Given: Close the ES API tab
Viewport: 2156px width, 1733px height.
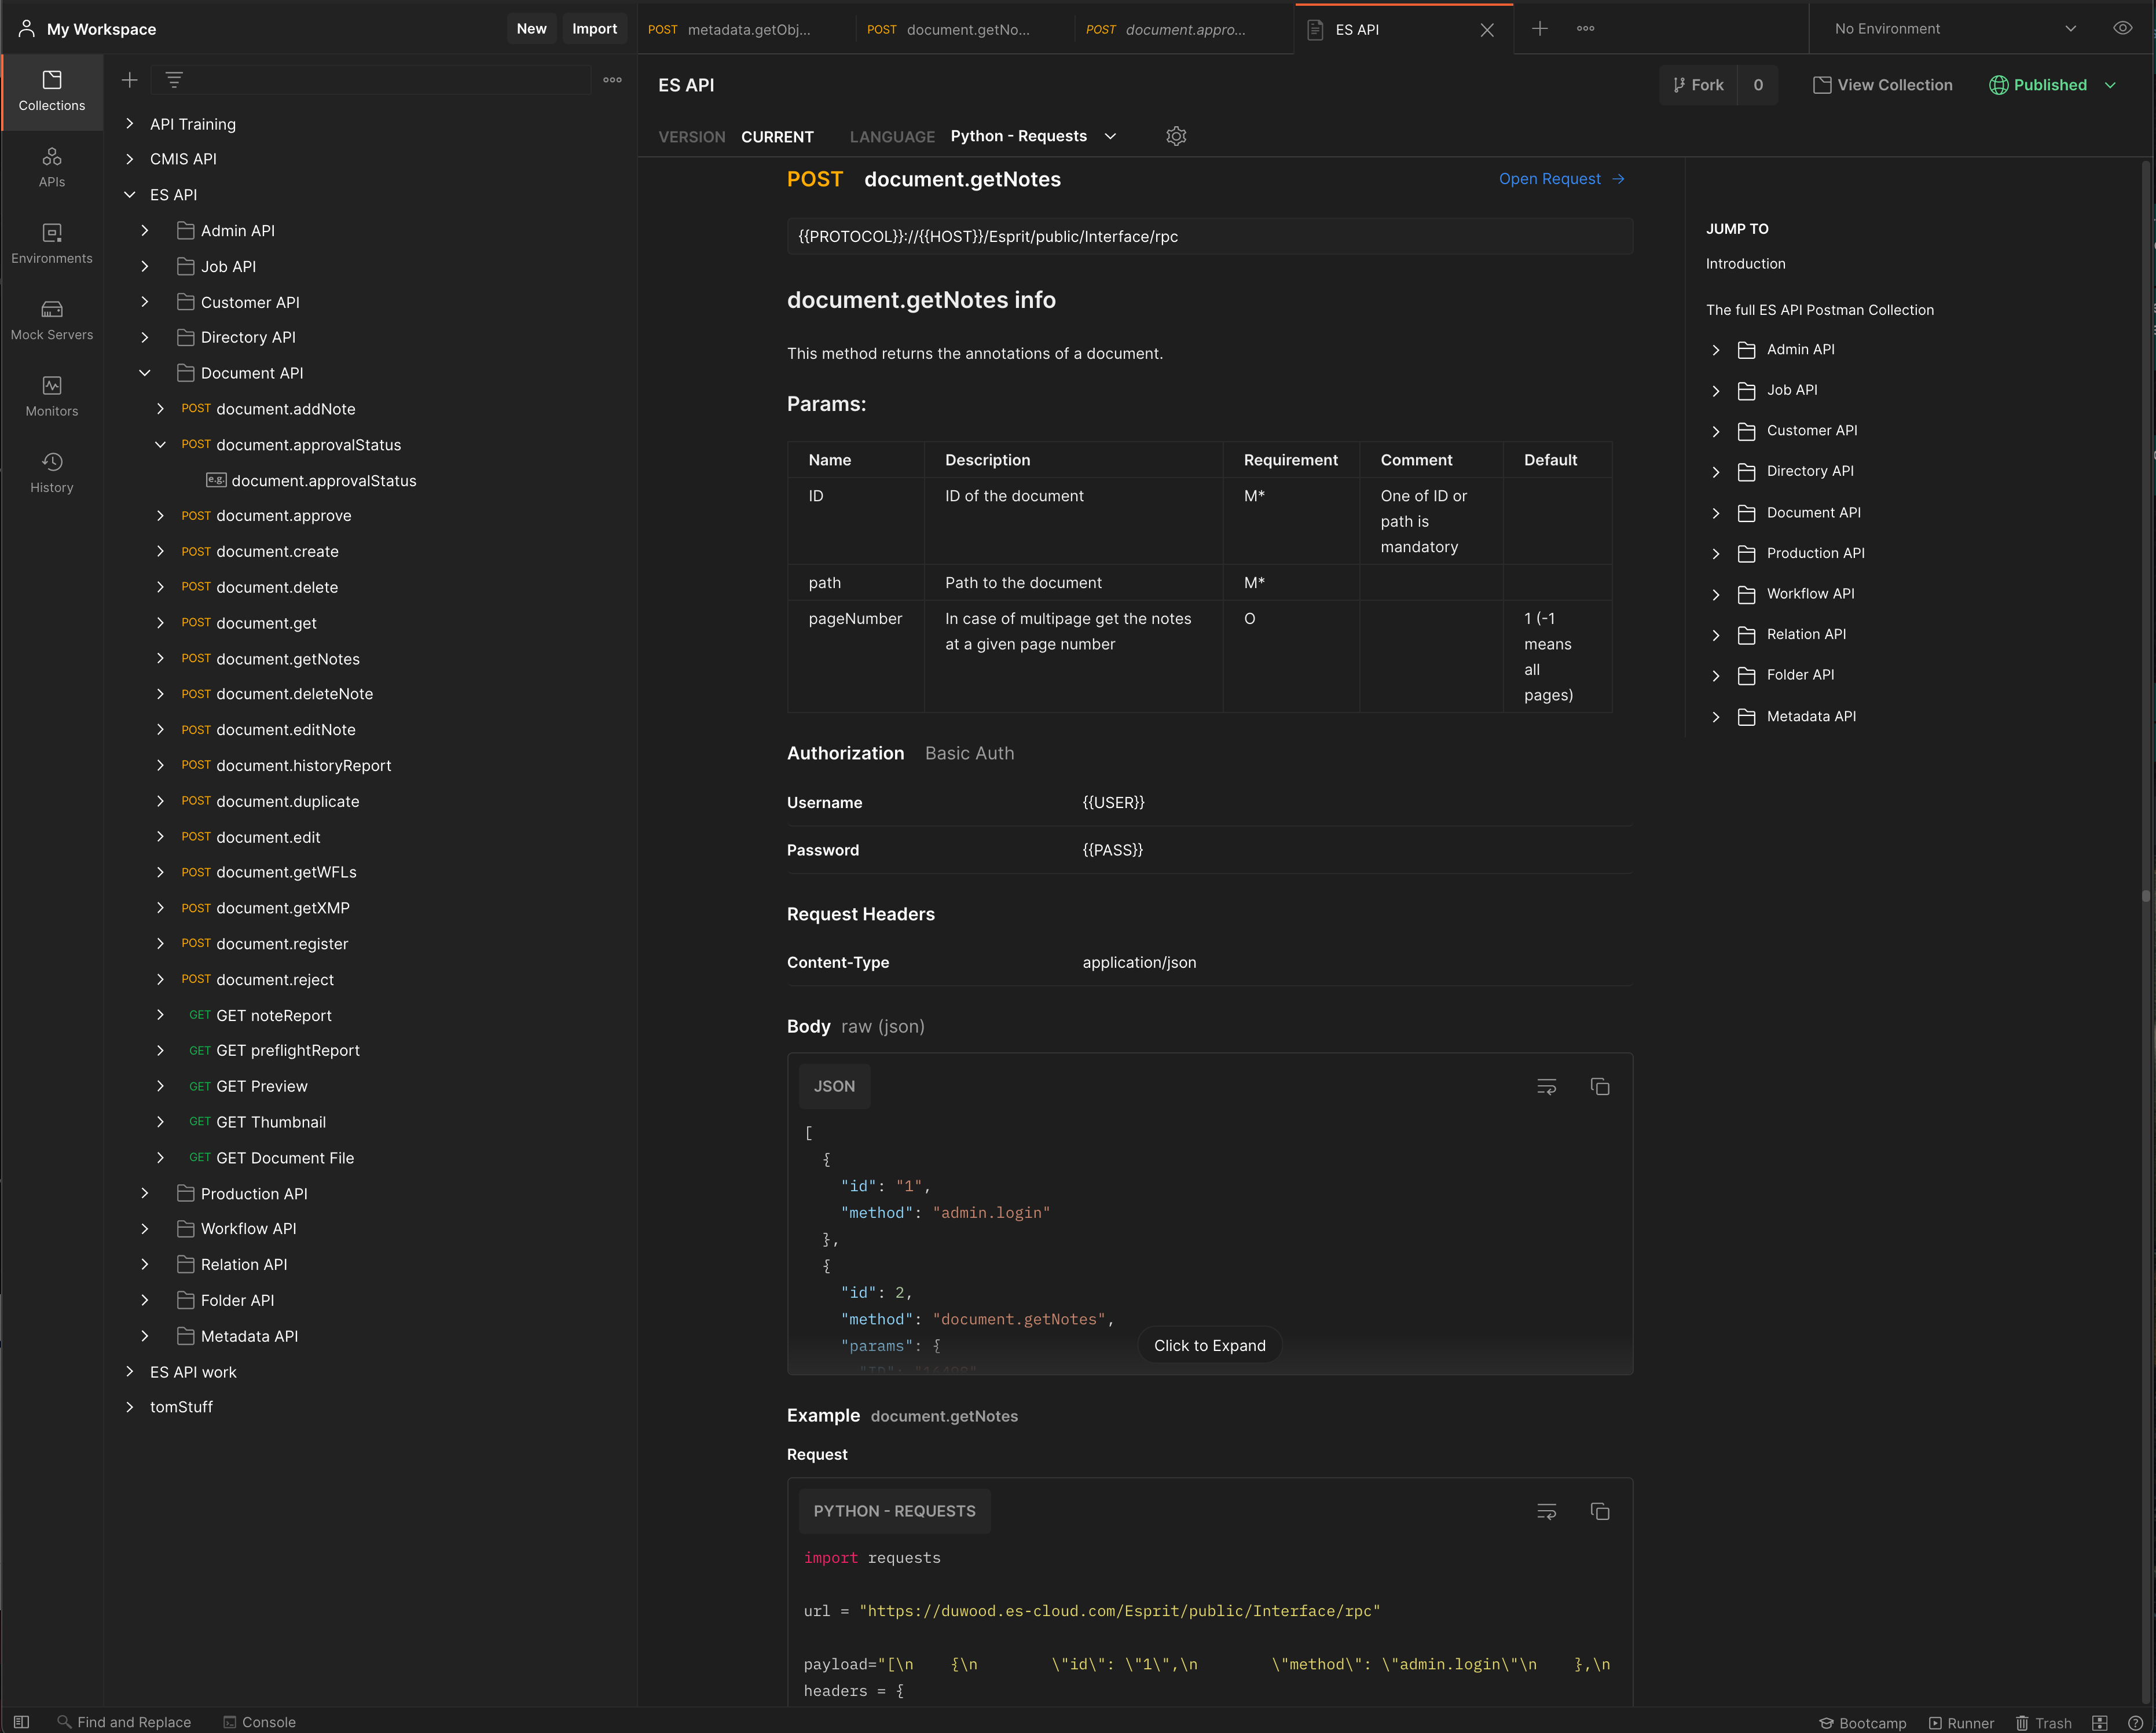Looking at the screenshot, I should [x=1487, y=30].
